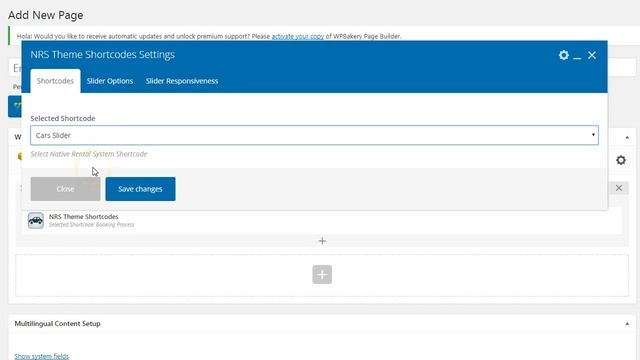Click the gear icon in the page builder row
Image resolution: width=640 pixels, height=360 pixels.
click(x=621, y=160)
